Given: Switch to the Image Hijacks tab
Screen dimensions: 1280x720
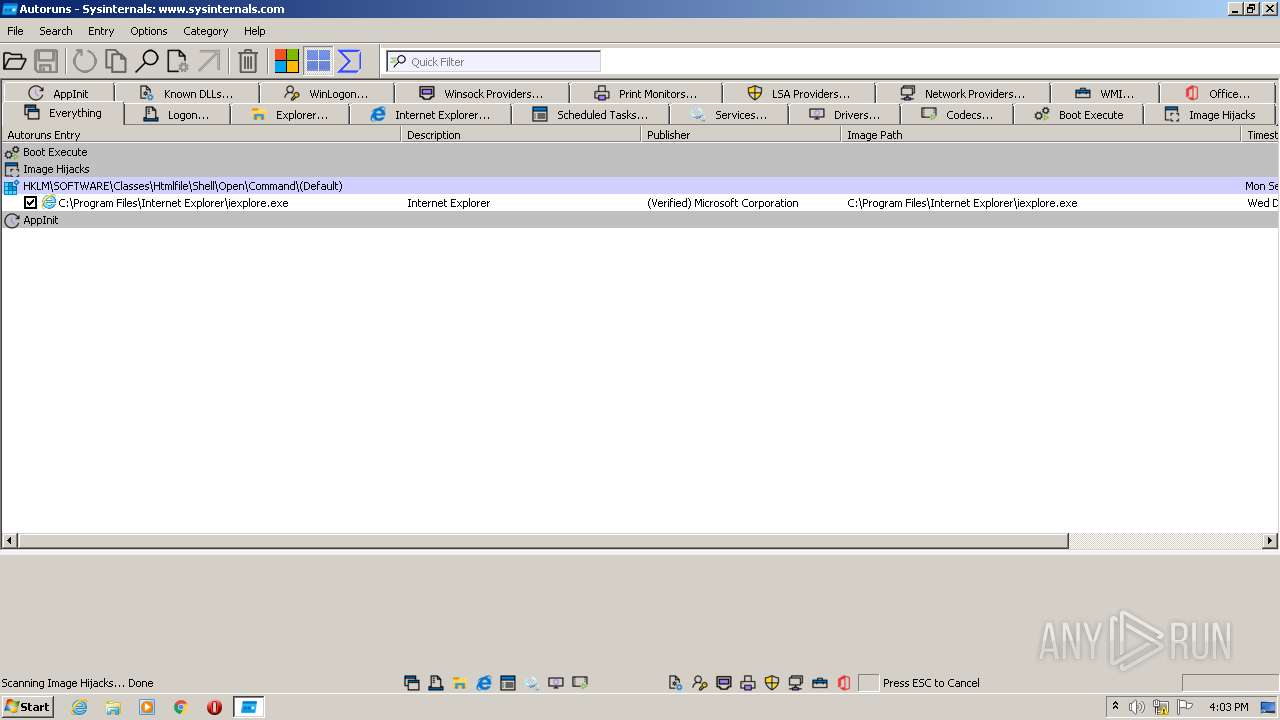Looking at the screenshot, I should 1210,115.
